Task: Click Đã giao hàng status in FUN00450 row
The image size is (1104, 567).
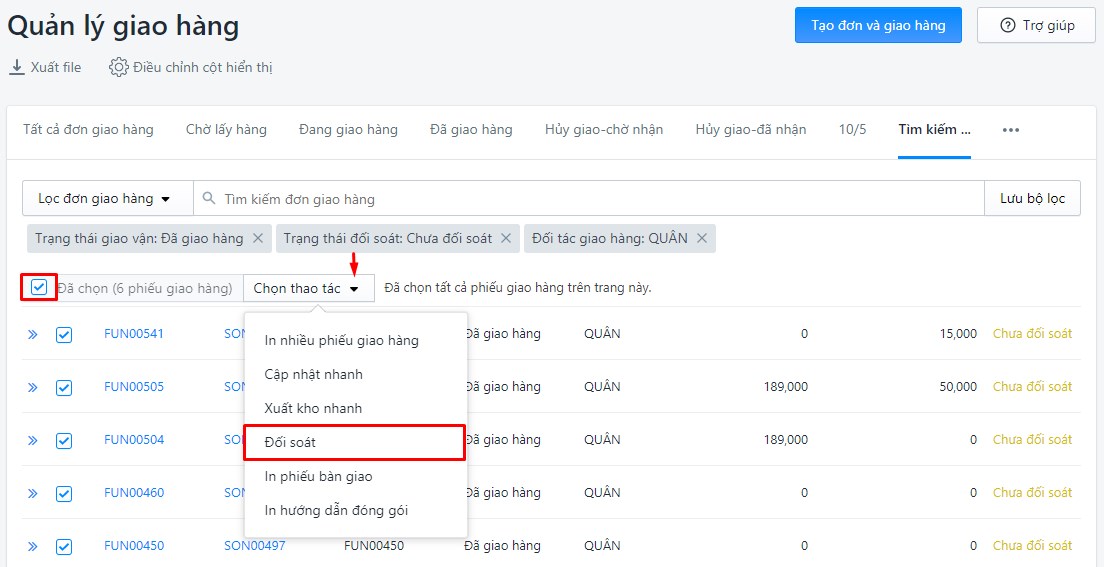Action: pyautogui.click(x=503, y=546)
